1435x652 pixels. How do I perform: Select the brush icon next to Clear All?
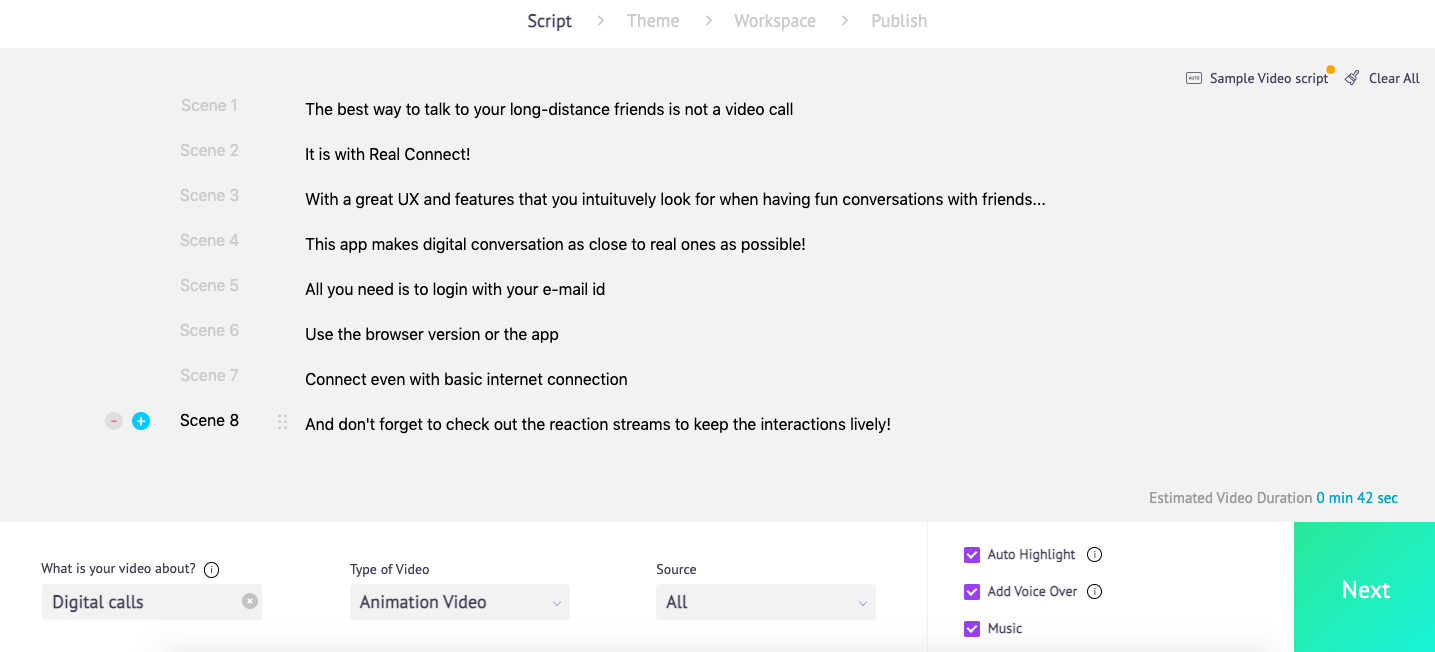pos(1351,77)
